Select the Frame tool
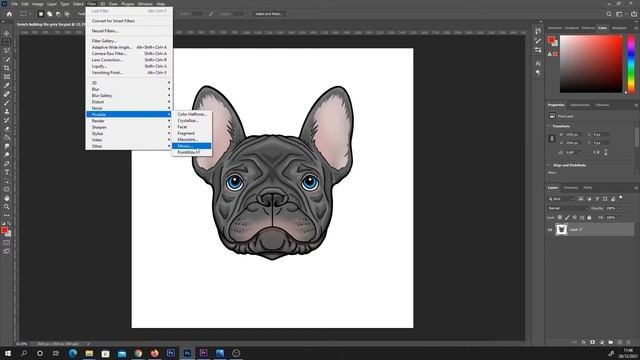 pos(7,77)
